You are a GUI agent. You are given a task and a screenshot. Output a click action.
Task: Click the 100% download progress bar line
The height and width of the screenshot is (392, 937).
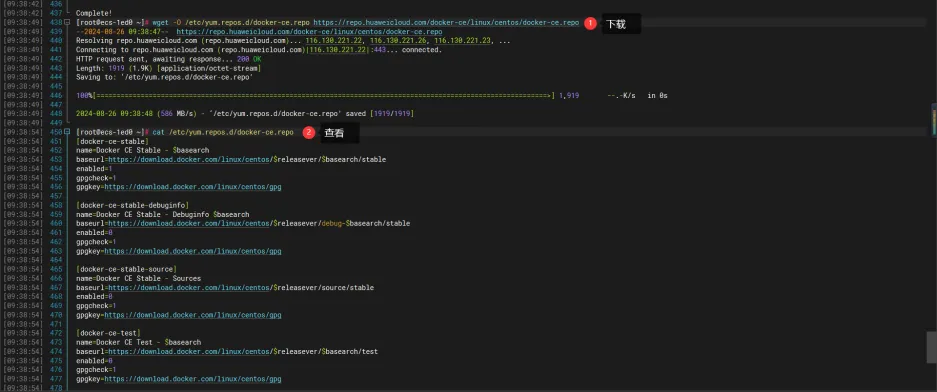click(x=372, y=96)
